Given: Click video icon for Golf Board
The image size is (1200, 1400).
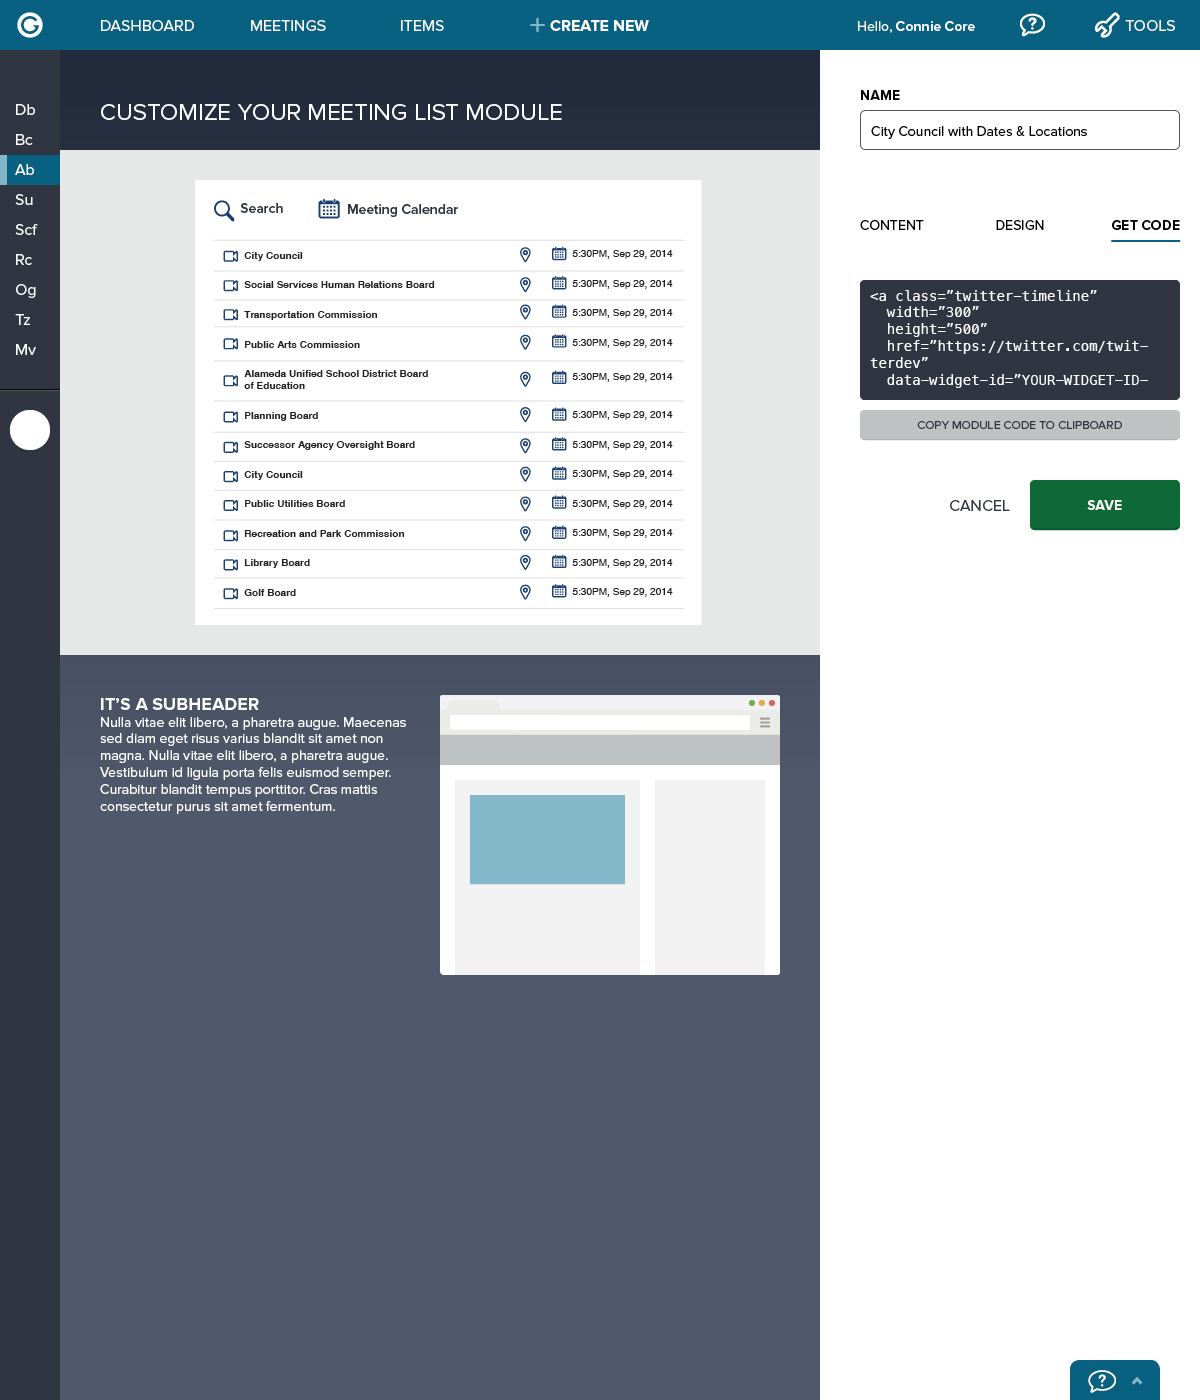Looking at the screenshot, I should point(230,594).
